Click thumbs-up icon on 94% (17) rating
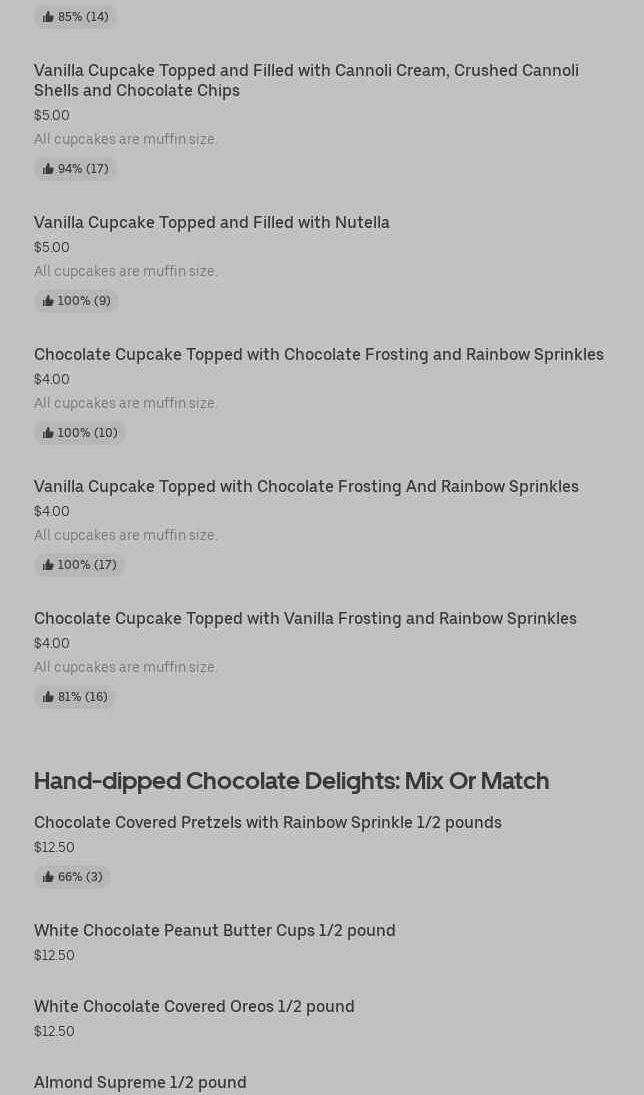Image resolution: width=644 pixels, height=1095 pixels. click(48, 169)
